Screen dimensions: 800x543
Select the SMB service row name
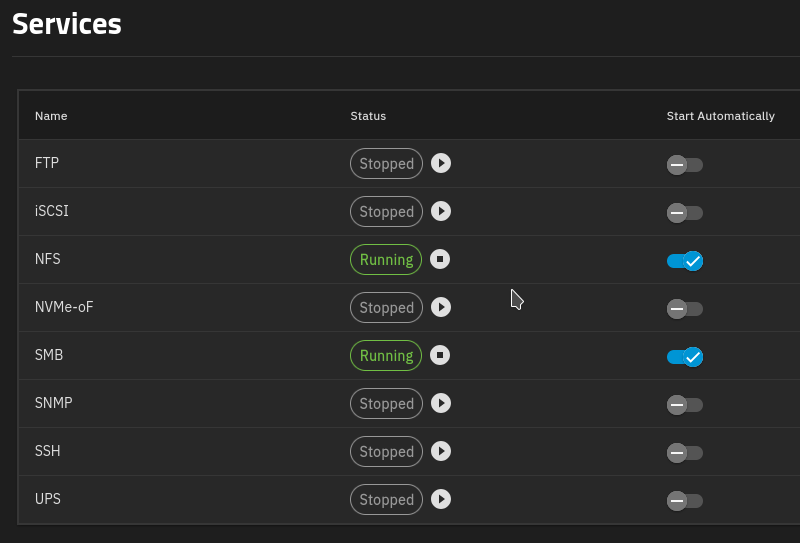[49, 355]
